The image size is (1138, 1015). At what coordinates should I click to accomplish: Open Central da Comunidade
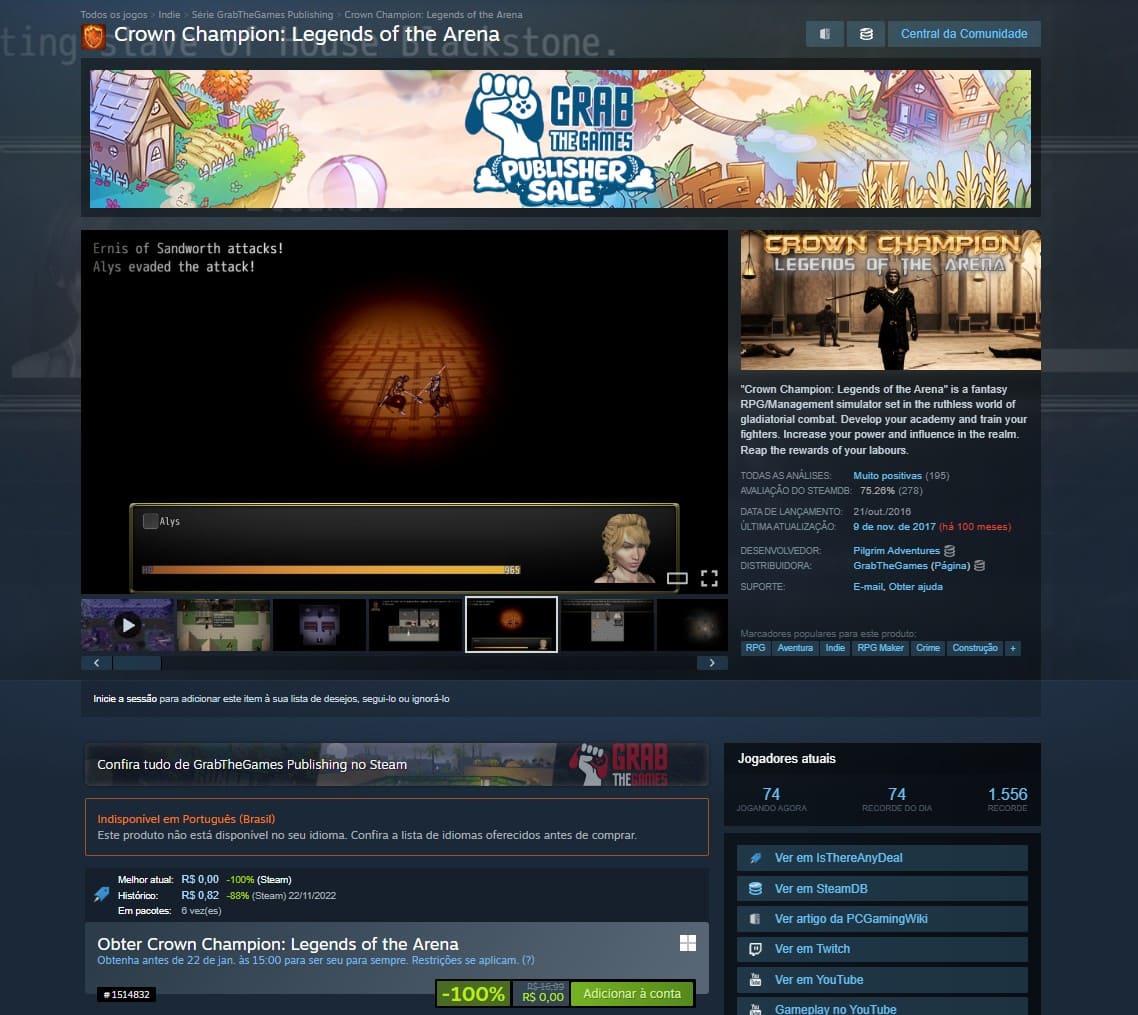pyautogui.click(x=963, y=34)
